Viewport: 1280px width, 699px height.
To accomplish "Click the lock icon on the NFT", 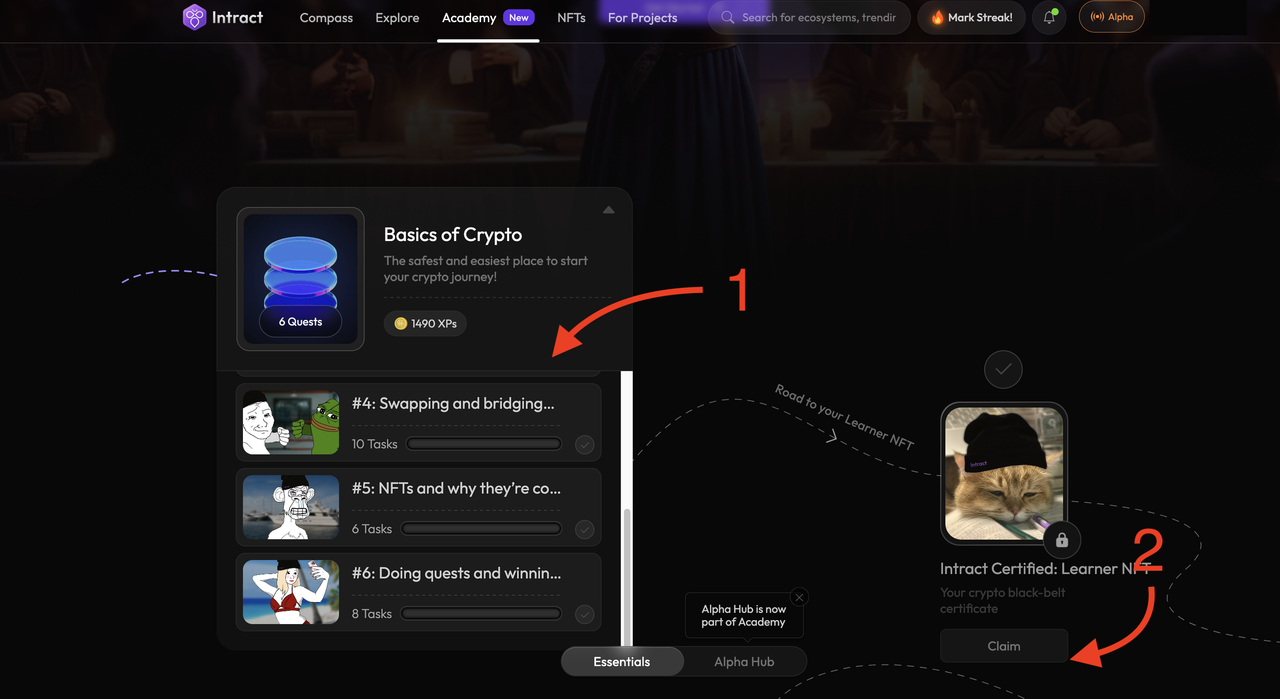I will click(1062, 541).
